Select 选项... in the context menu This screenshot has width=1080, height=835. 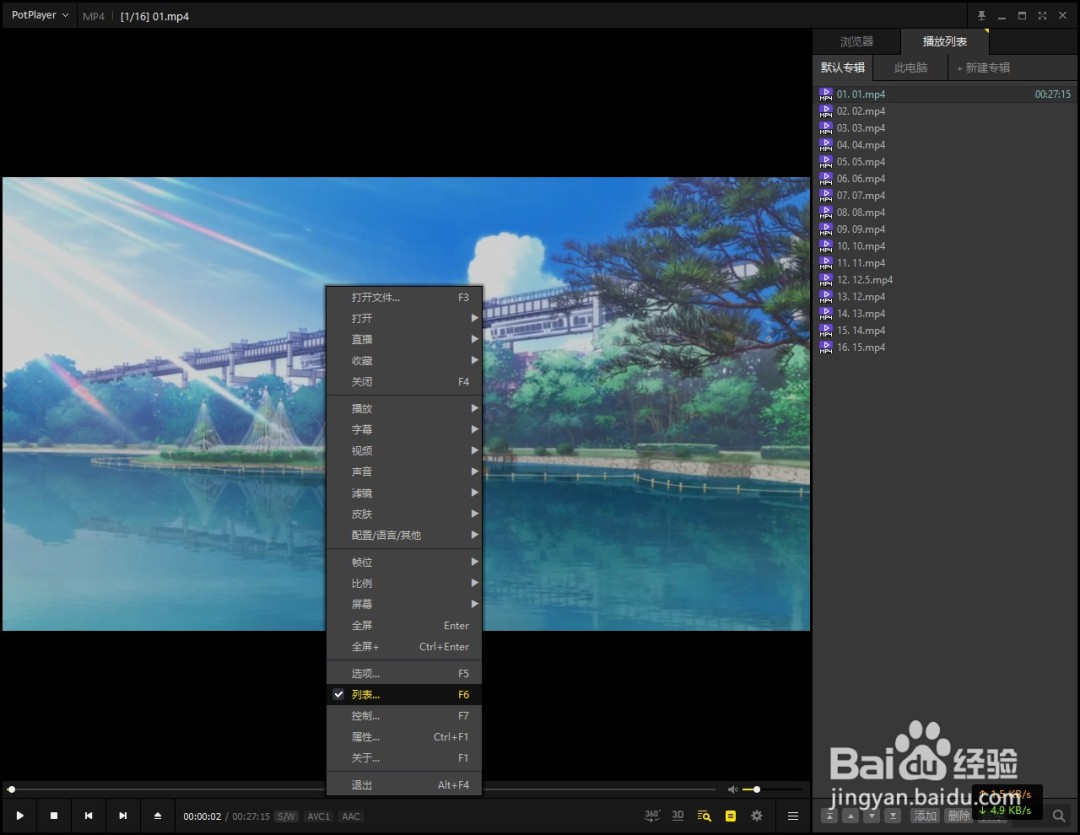point(404,674)
